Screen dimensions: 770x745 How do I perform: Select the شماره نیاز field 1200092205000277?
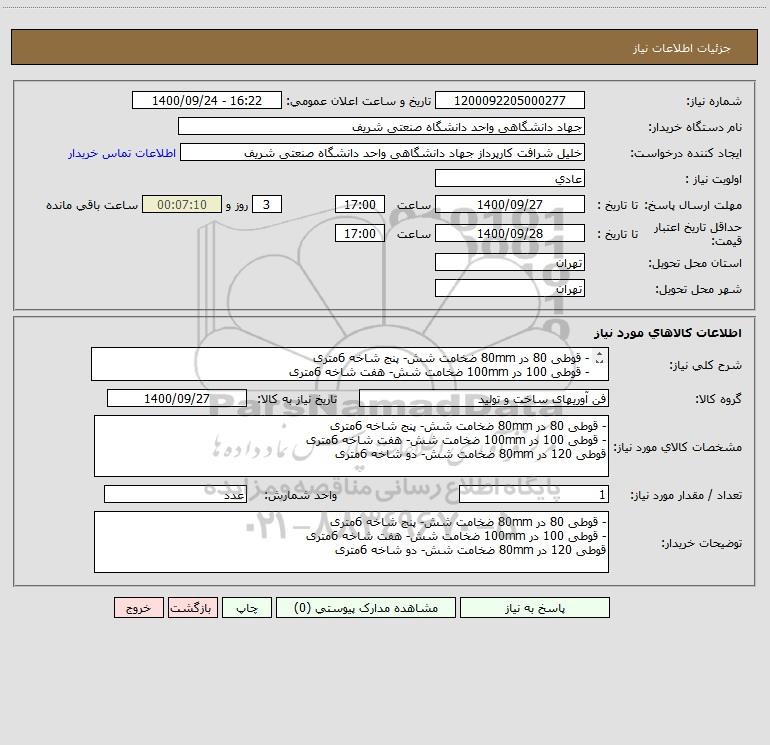[x=510, y=100]
